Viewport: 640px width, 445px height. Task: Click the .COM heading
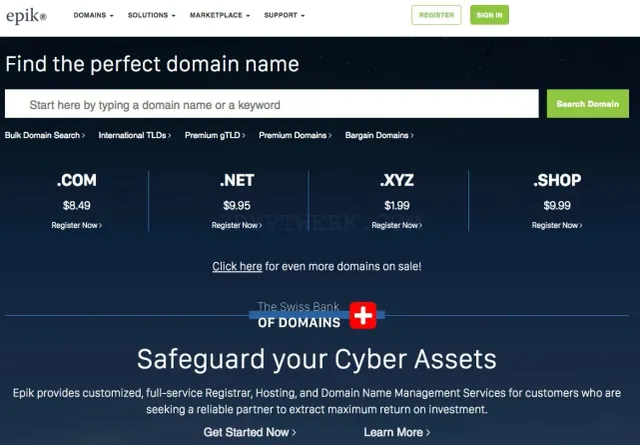coord(77,180)
